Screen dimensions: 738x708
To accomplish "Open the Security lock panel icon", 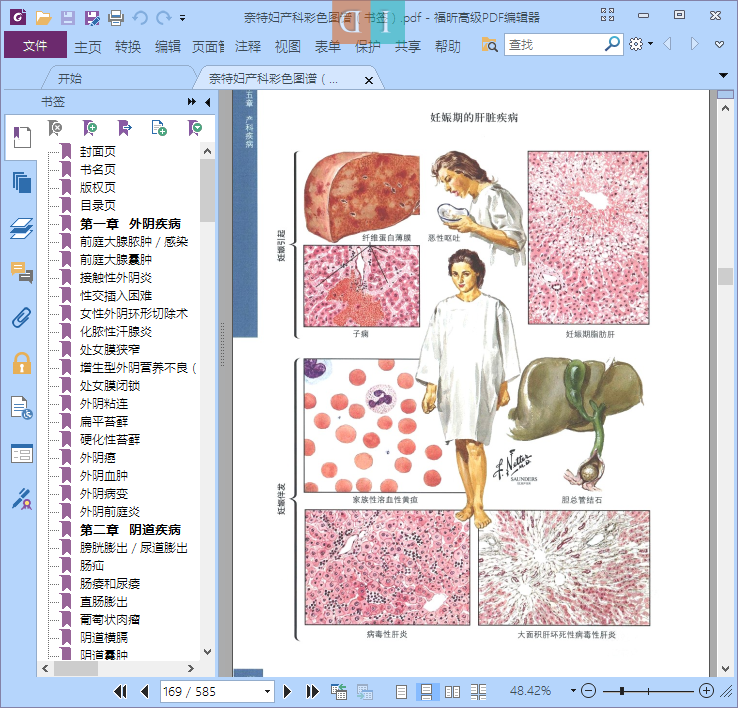I will click(22, 363).
